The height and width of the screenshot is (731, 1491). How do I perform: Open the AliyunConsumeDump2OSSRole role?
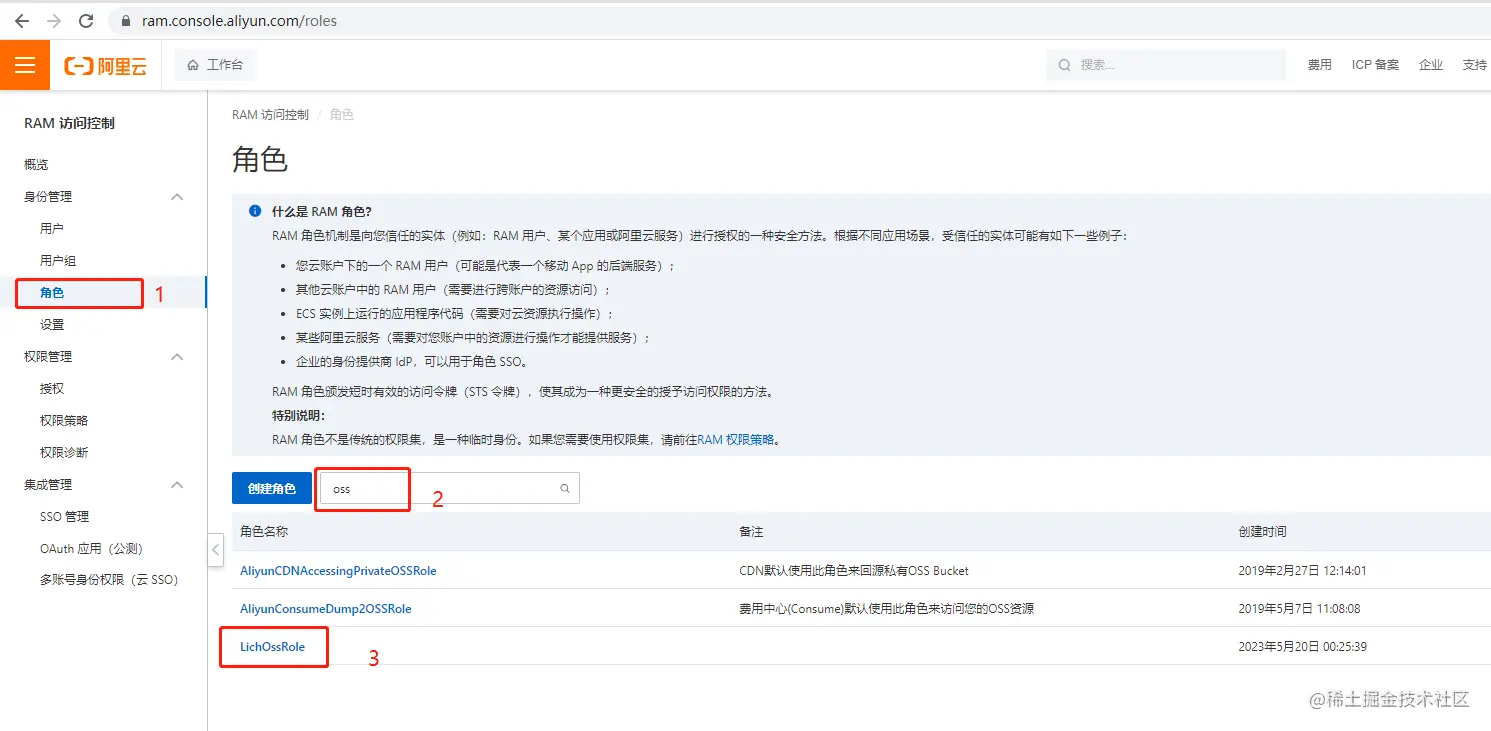point(326,609)
